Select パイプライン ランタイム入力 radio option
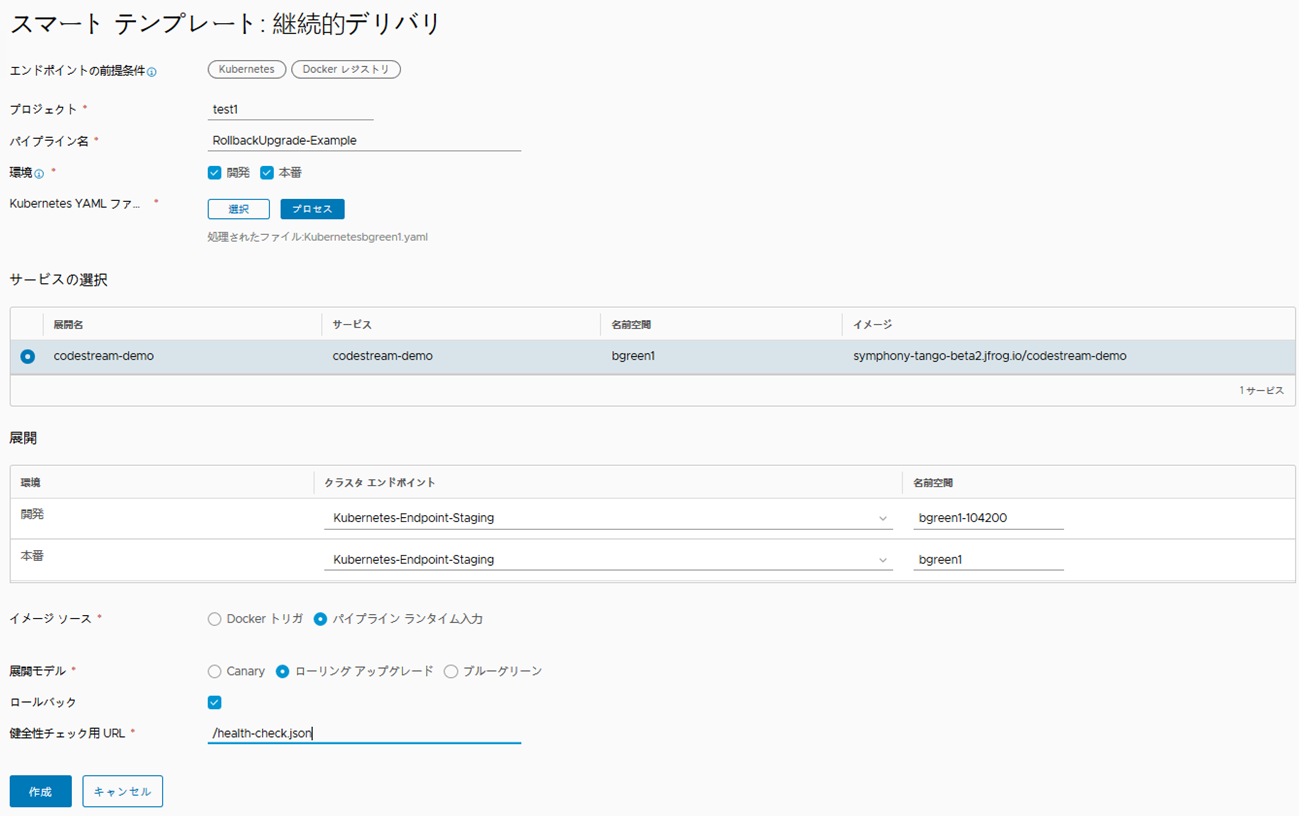Screen dimensions: 1299x816 click(x=320, y=619)
